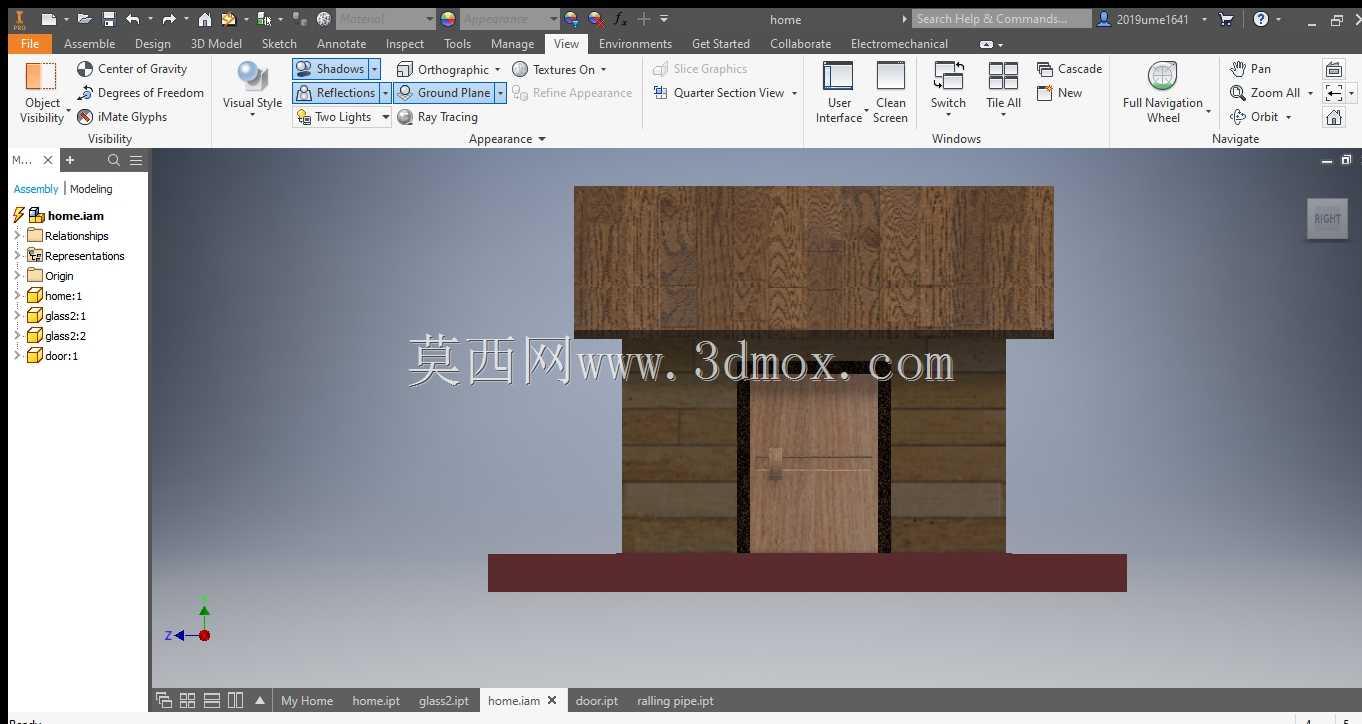
Task: Click the Search Help & Commands field
Action: pyautogui.click(x=1001, y=19)
